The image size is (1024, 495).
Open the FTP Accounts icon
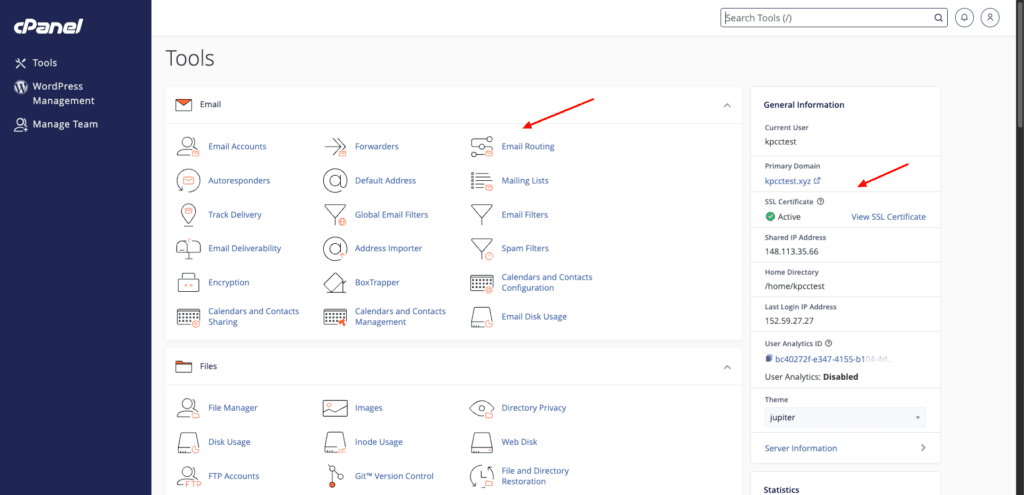(x=188, y=476)
